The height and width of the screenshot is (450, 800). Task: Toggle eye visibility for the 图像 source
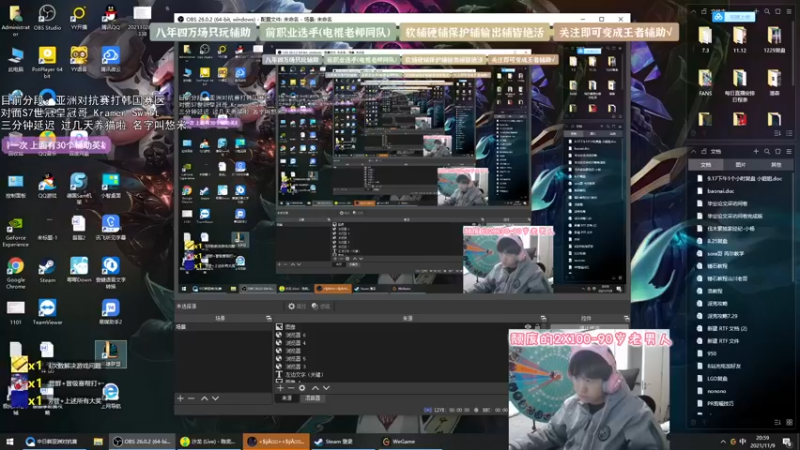pos(528,327)
